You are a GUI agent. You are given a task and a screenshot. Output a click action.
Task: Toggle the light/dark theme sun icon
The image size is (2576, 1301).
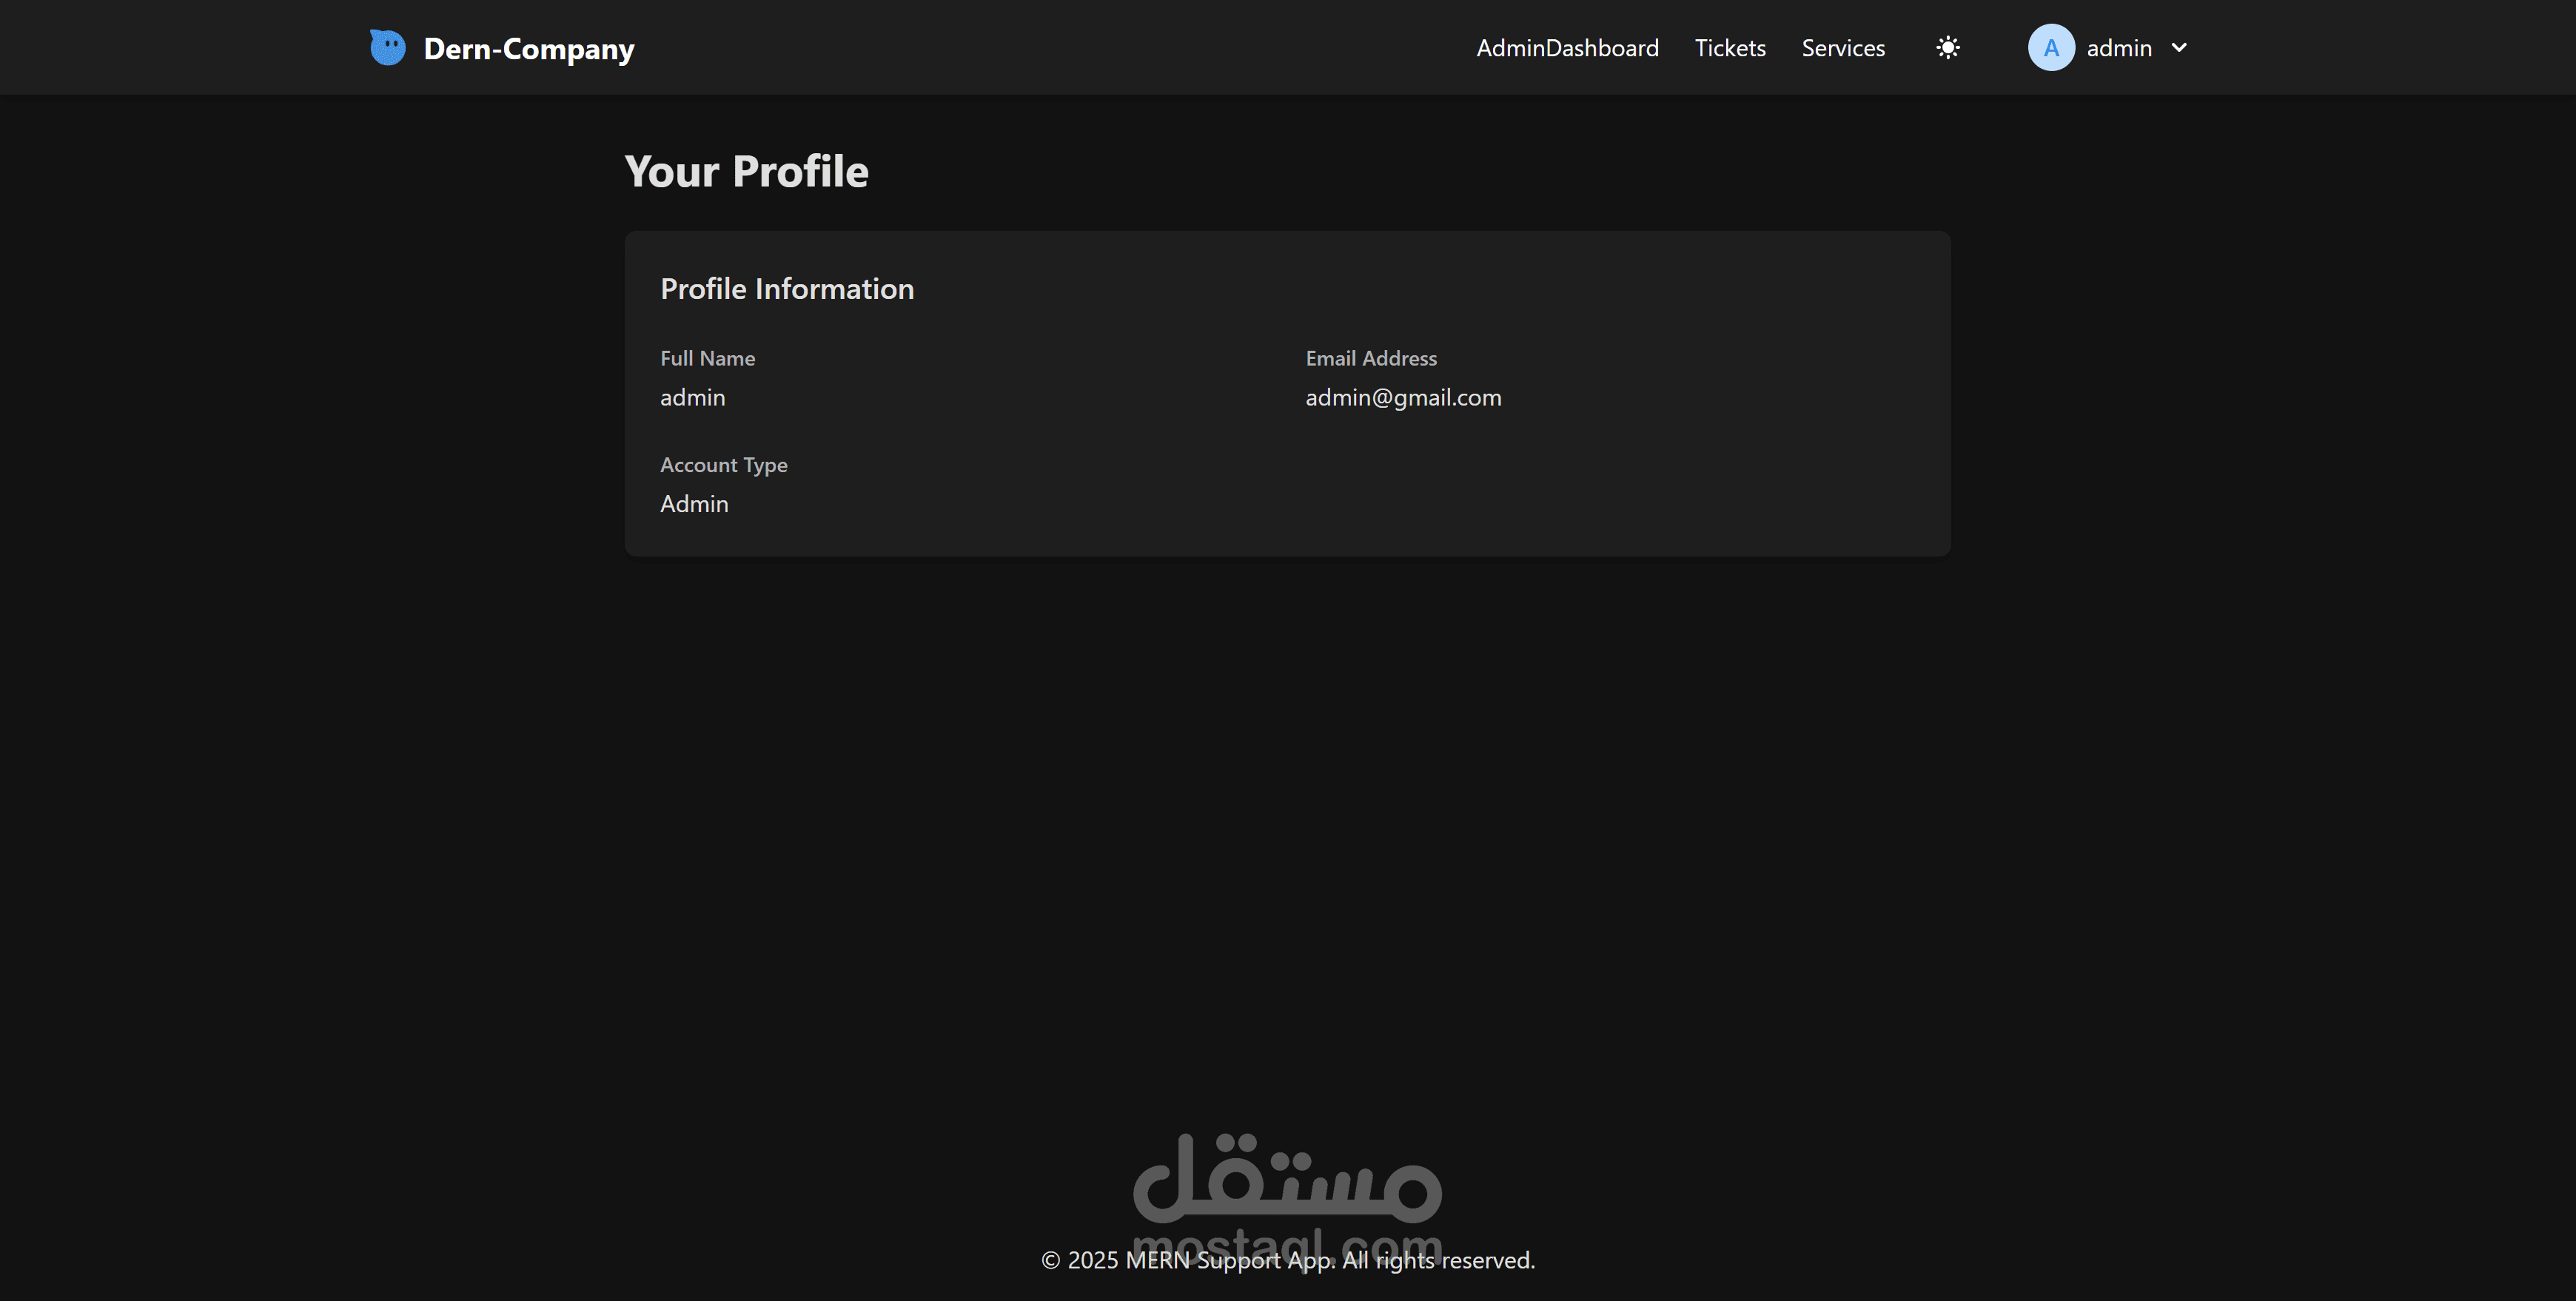pos(1947,47)
